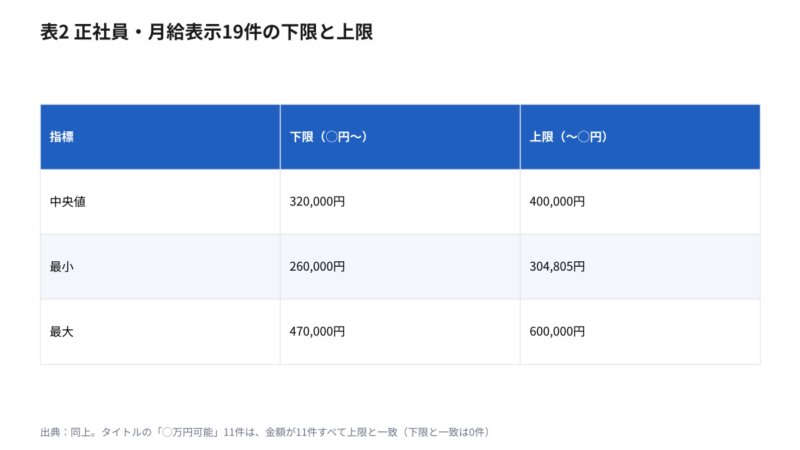The width and height of the screenshot is (800, 450).
Task: Click the table title 表2 正社員・月給表示19件の下限と上限
Action: point(207,32)
